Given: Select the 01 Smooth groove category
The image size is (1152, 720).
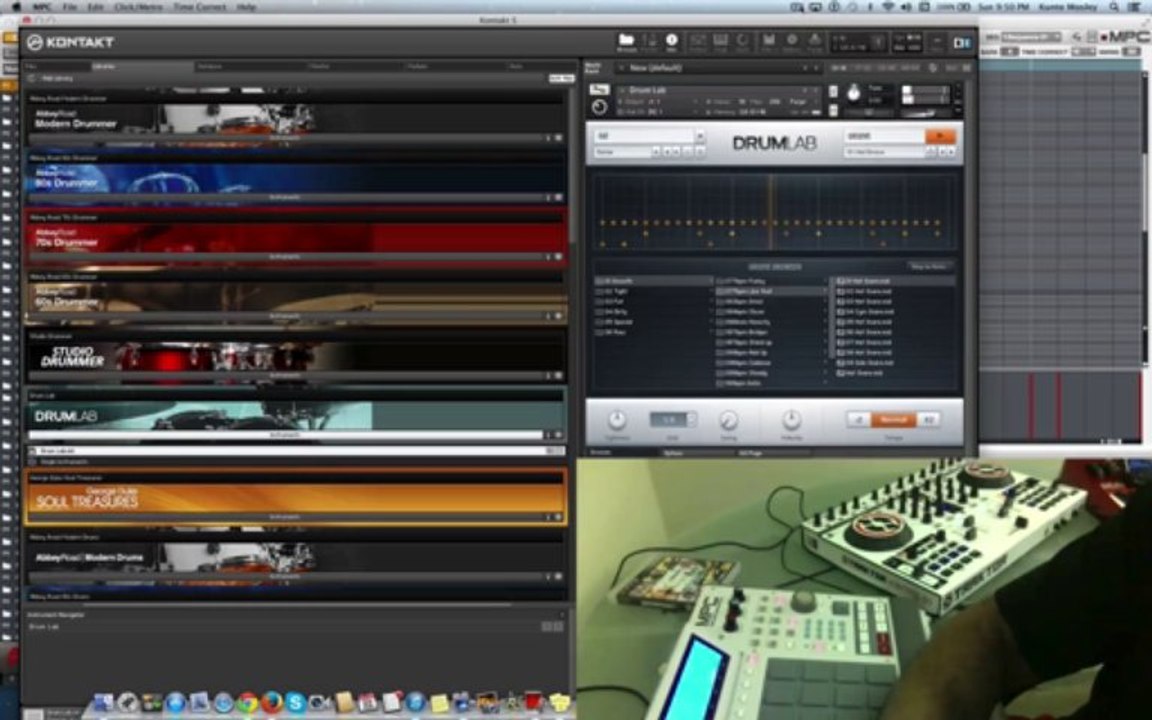Looking at the screenshot, I should (652, 281).
